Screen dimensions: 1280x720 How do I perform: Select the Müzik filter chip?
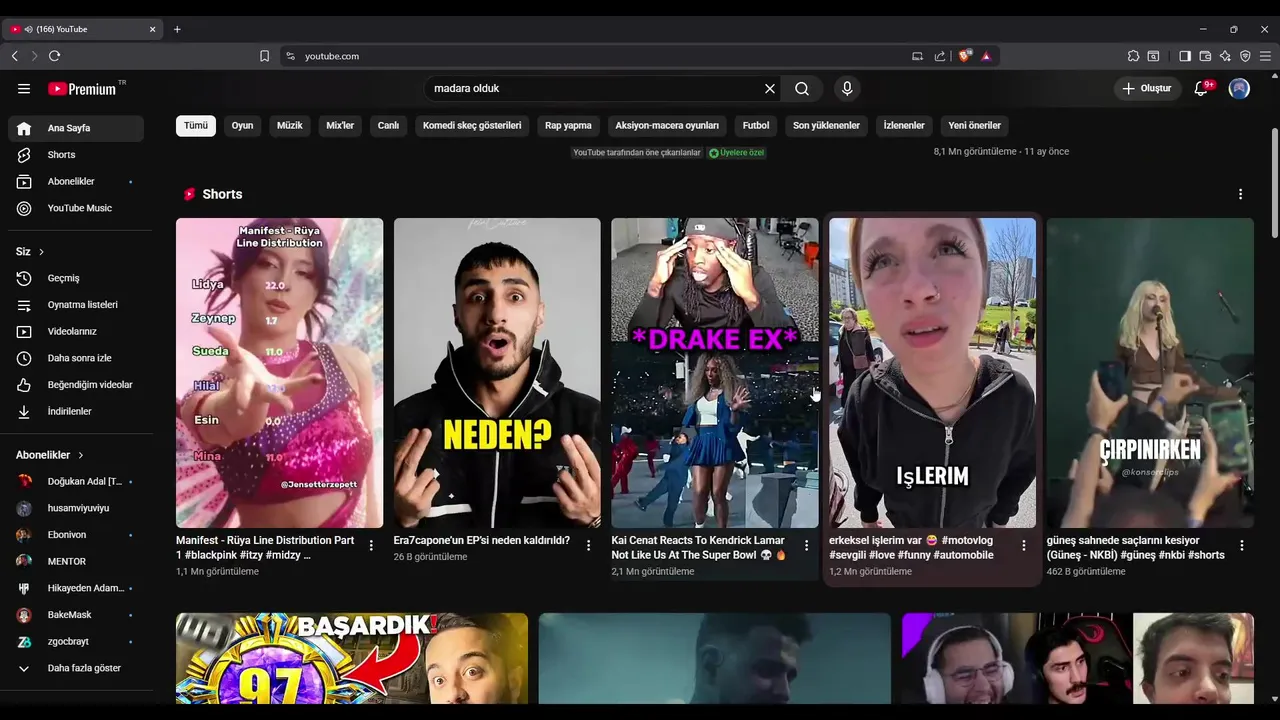click(290, 126)
